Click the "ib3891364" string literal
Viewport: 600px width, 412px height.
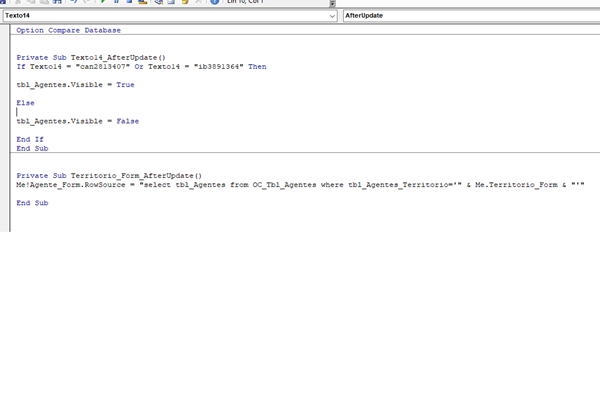(218, 67)
